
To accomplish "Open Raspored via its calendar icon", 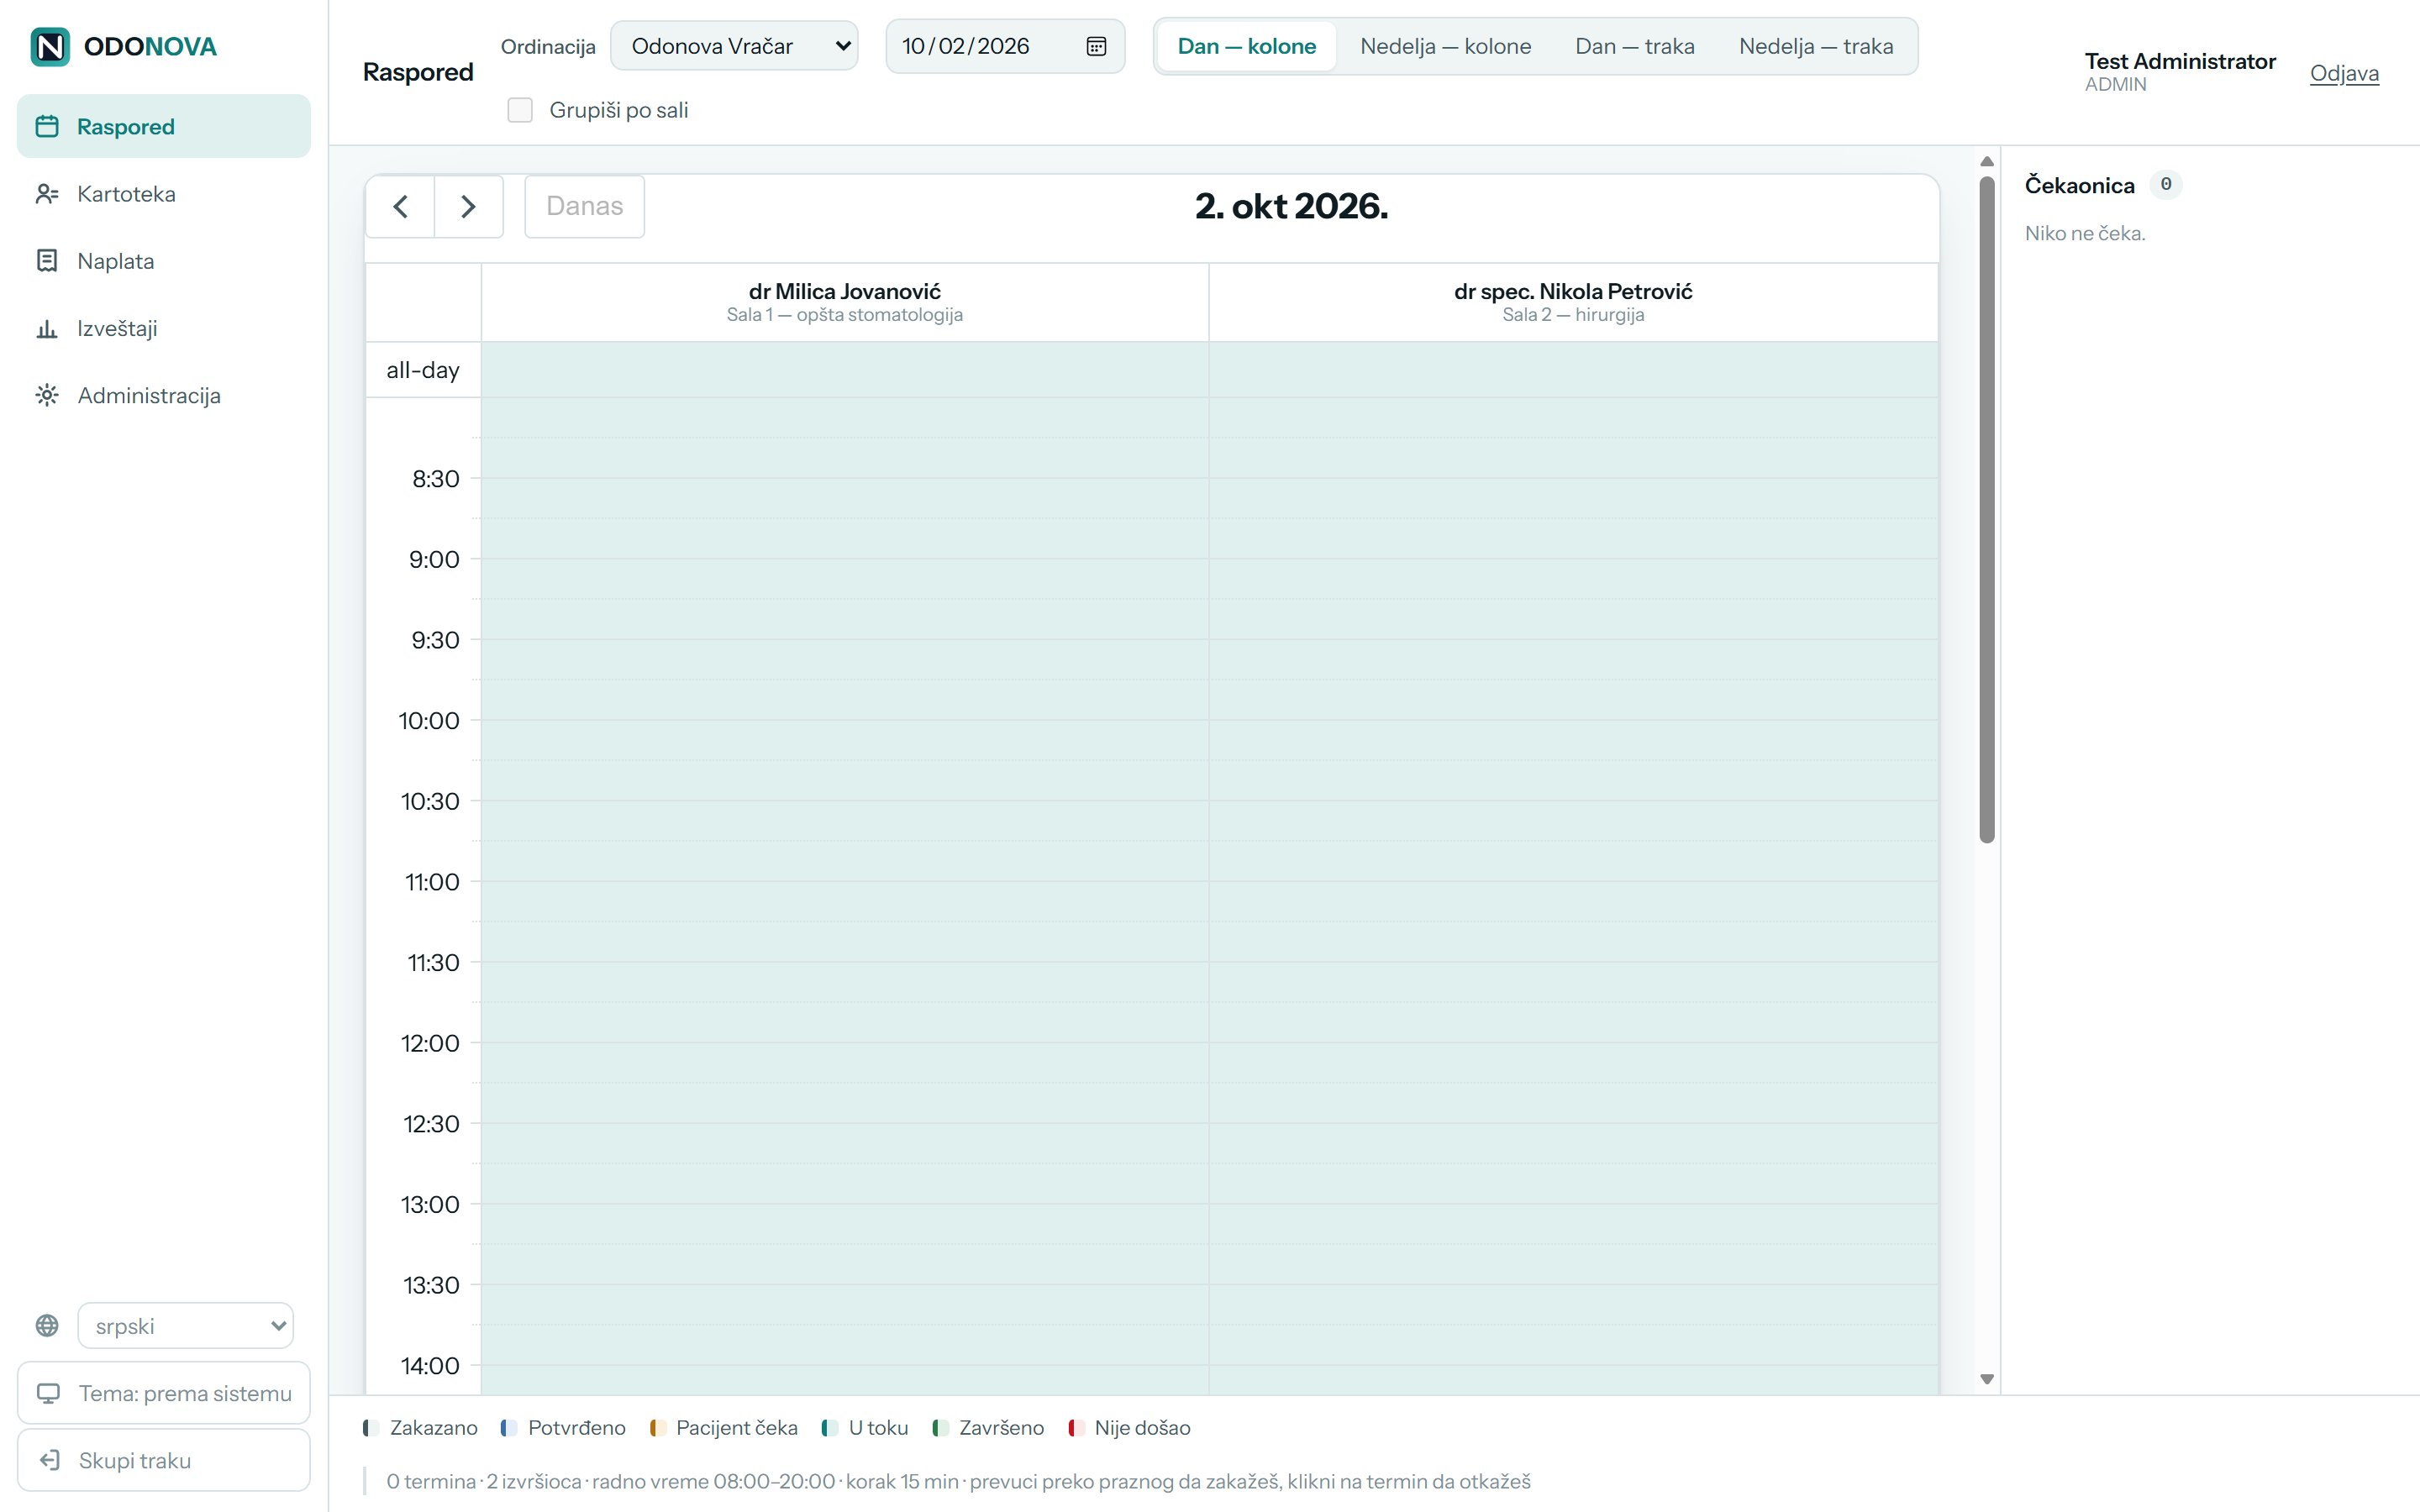I will point(47,126).
